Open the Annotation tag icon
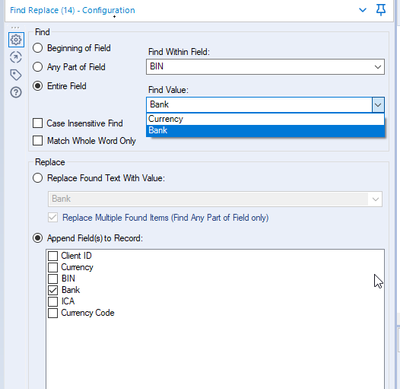Screen dimensions: 400x389 point(16,75)
